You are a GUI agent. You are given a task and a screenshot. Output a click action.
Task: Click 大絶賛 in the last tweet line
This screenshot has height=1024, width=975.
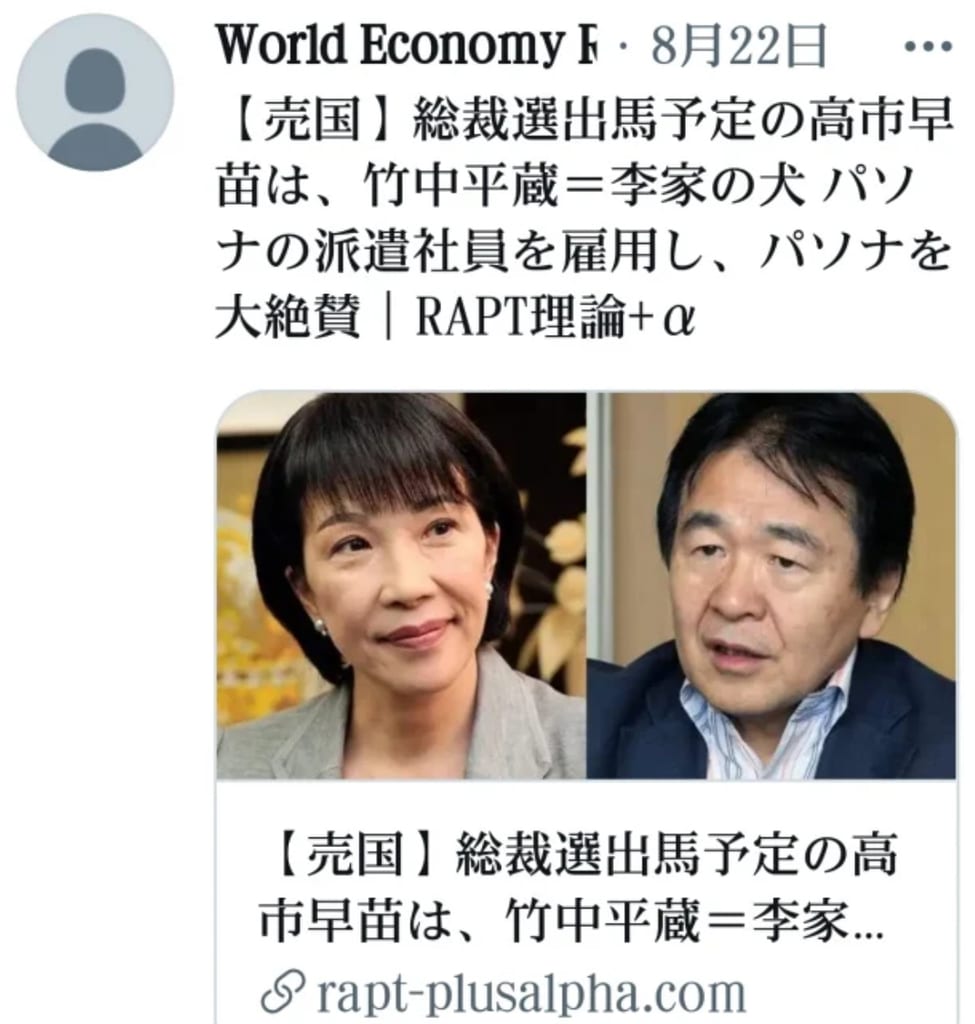pyautogui.click(x=288, y=318)
